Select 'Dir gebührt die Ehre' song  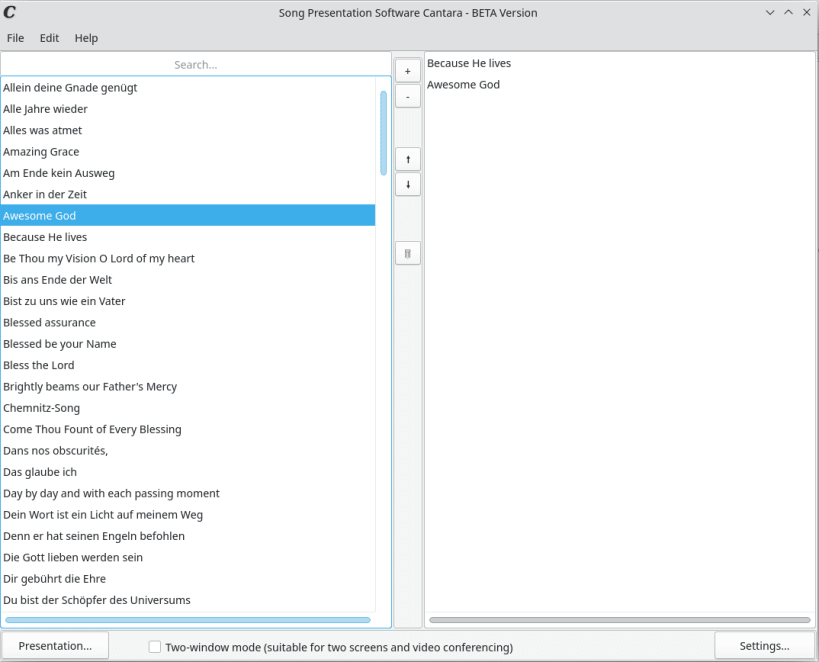click(188, 579)
